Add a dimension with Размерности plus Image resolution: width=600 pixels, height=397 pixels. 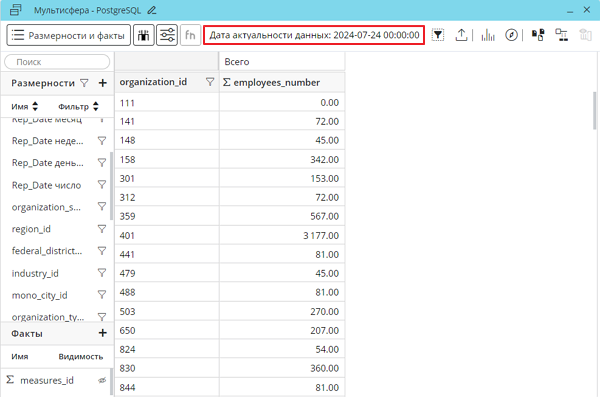pos(103,83)
